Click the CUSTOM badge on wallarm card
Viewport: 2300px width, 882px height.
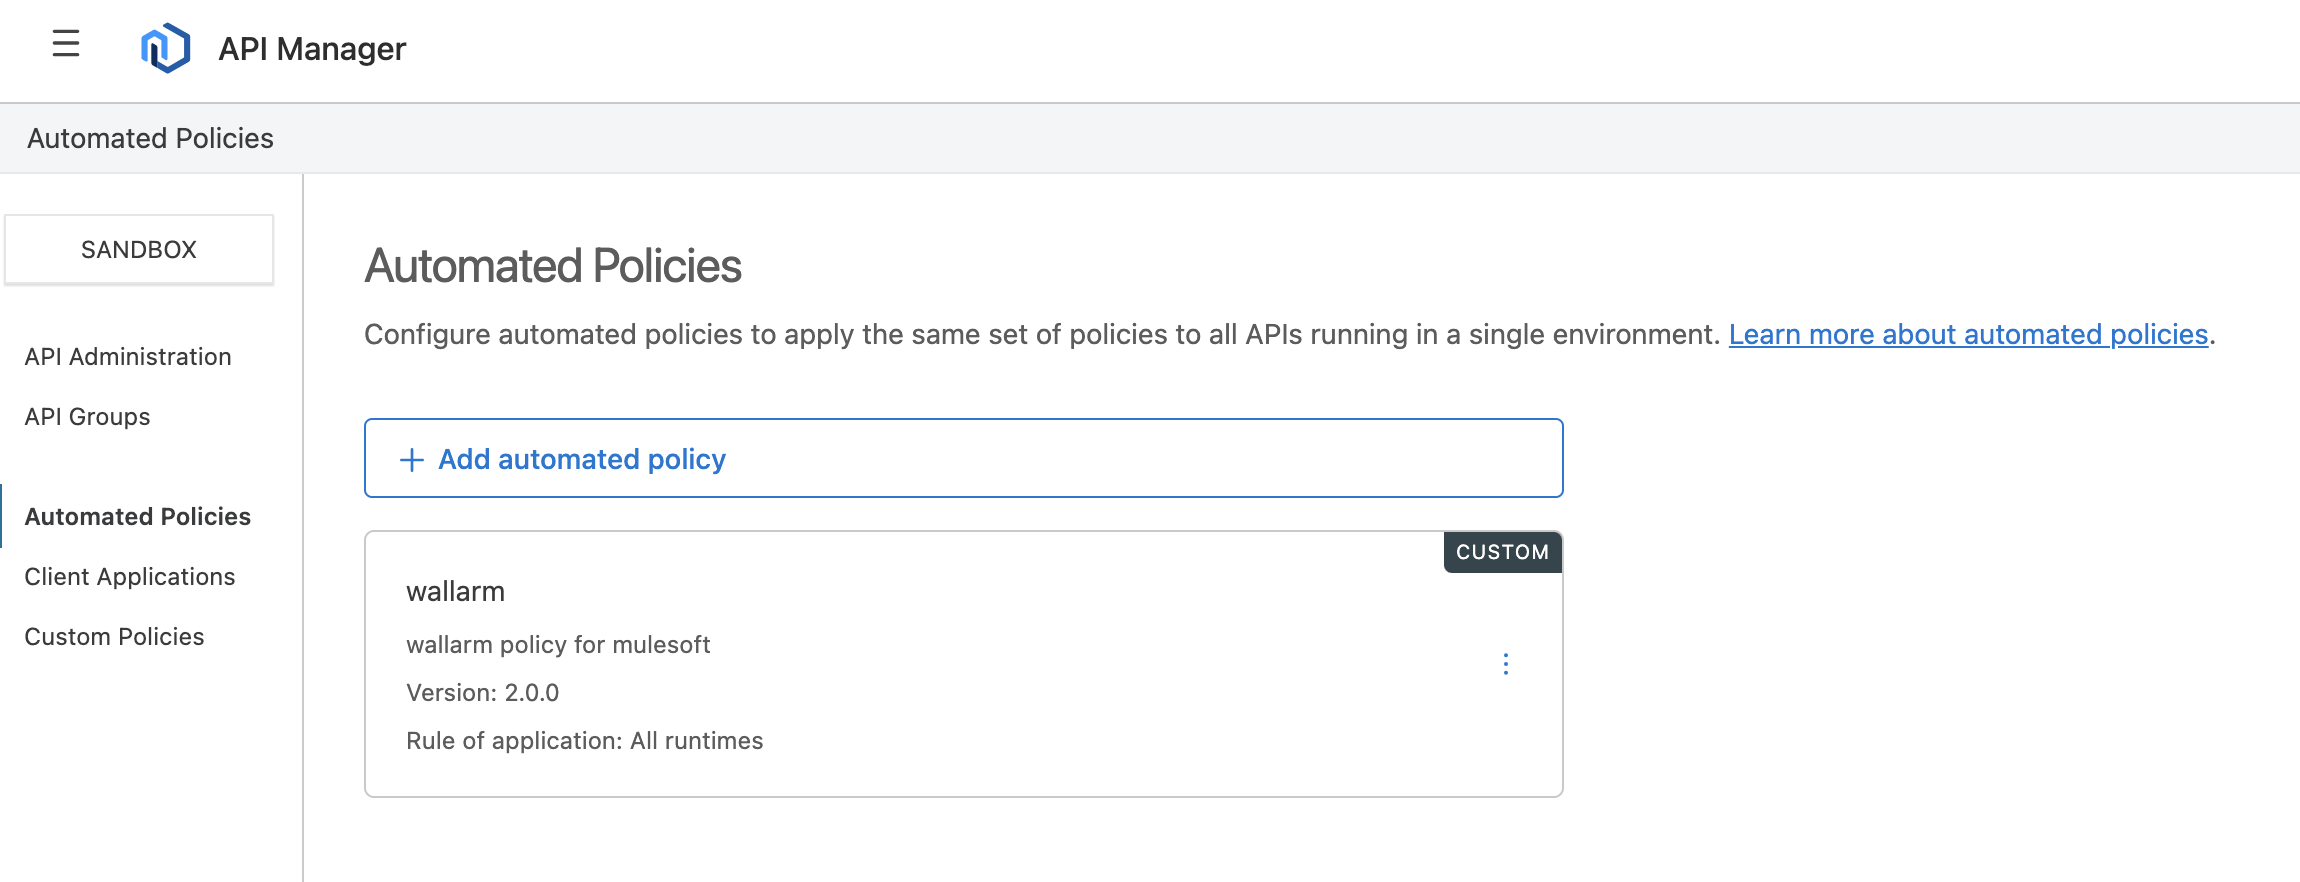click(1501, 552)
